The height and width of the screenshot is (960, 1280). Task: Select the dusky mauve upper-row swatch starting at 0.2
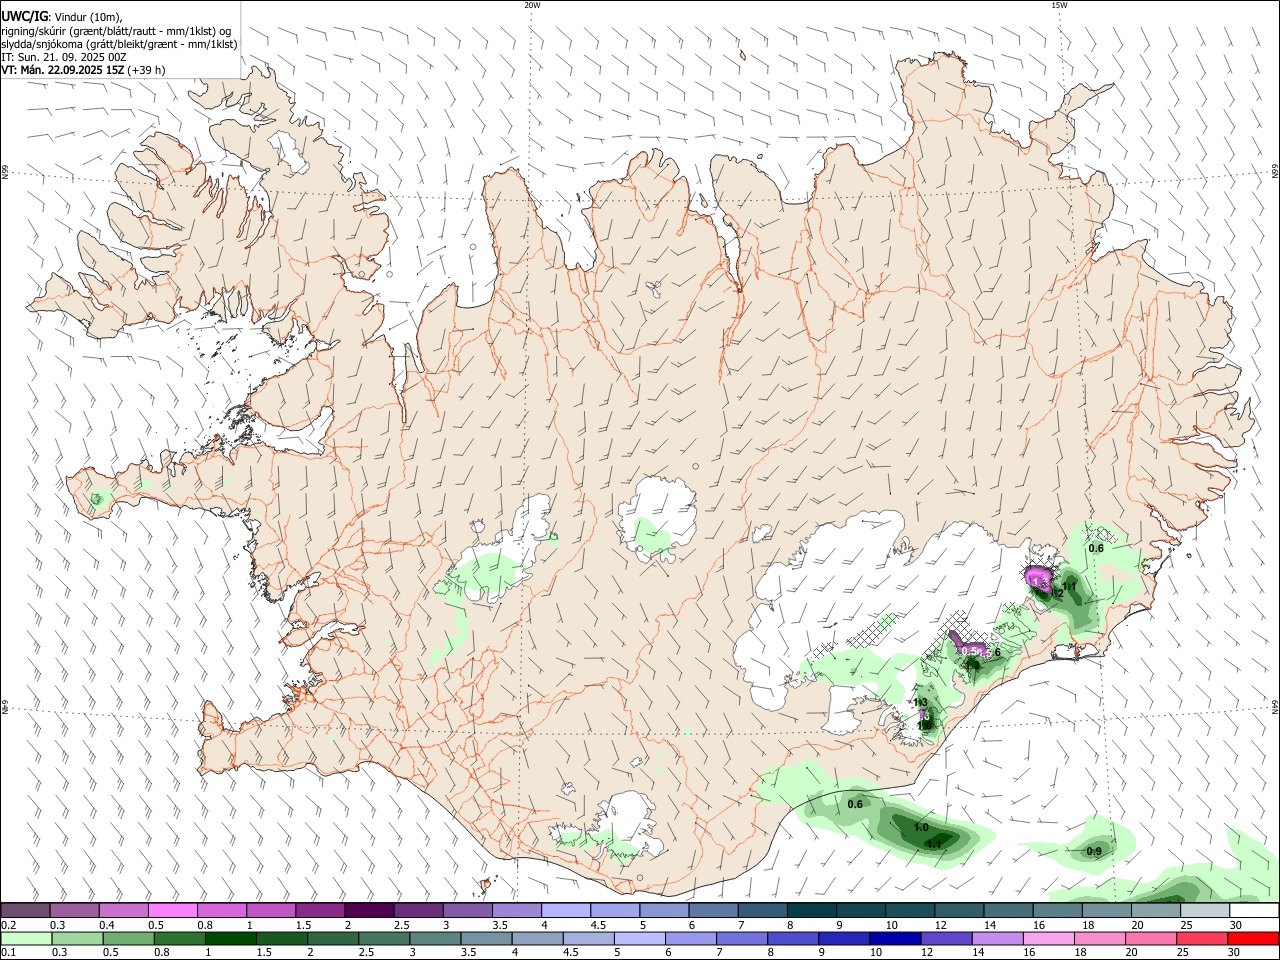(25, 911)
